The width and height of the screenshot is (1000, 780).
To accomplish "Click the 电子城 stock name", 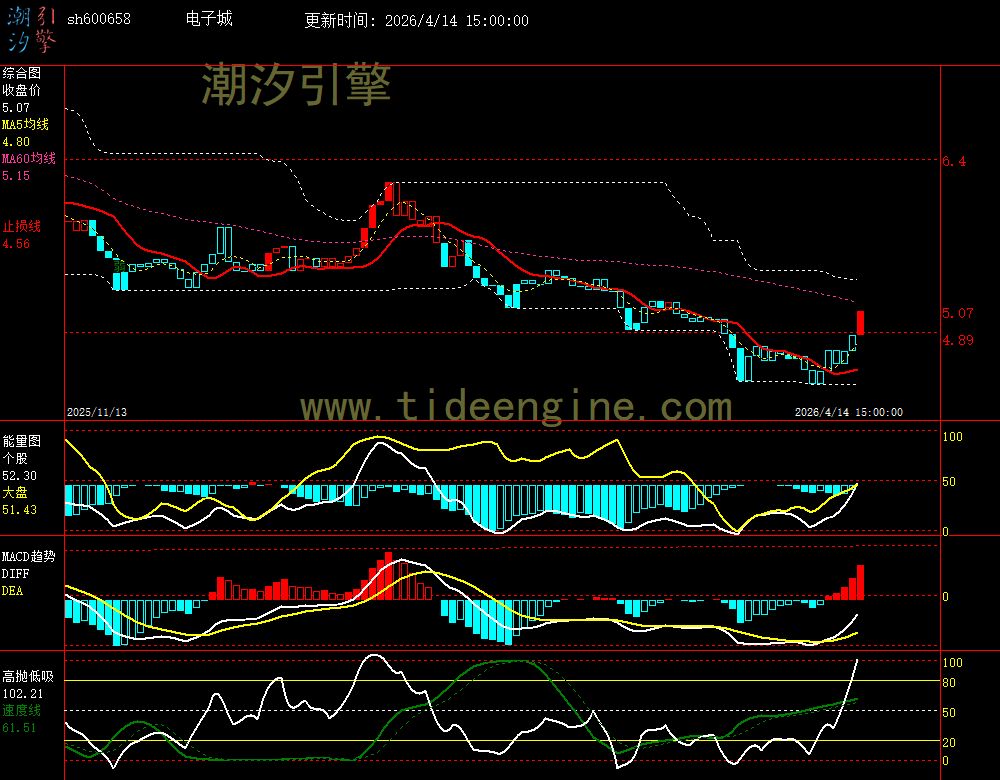I will [x=209, y=19].
